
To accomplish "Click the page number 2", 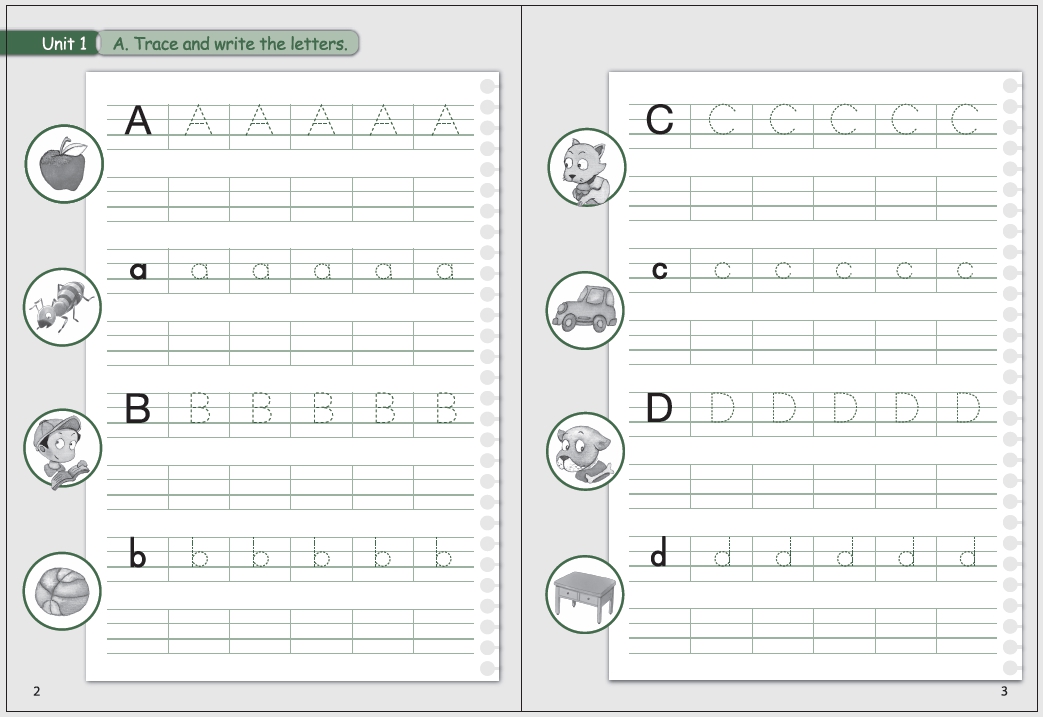I will pyautogui.click(x=37, y=692).
